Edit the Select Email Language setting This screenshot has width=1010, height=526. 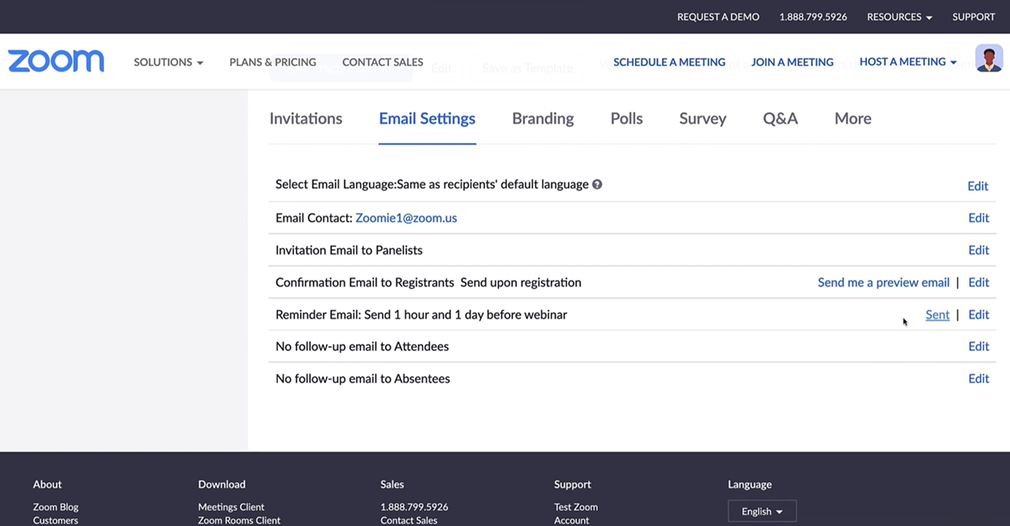(x=978, y=186)
